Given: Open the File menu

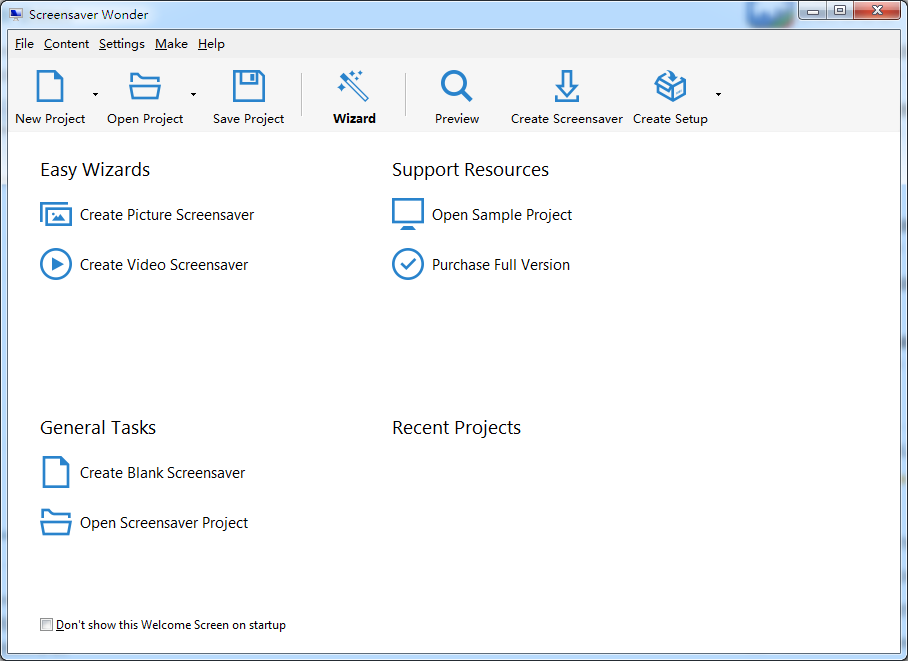Looking at the screenshot, I should (24, 43).
